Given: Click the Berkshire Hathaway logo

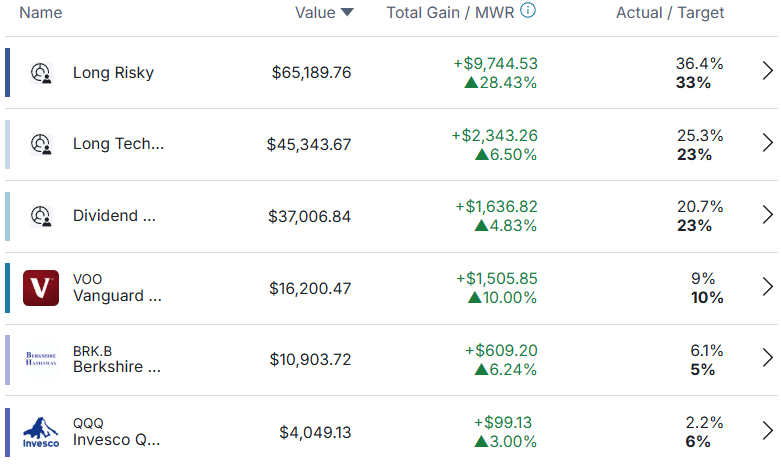Looking at the screenshot, I should click(x=41, y=359).
